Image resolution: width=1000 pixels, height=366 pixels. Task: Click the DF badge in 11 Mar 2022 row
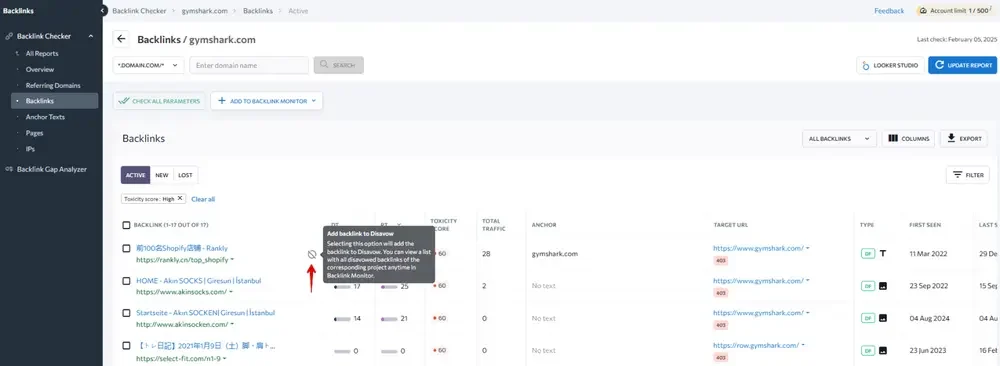point(867,254)
